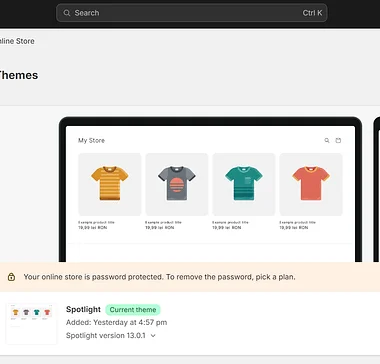380x364 pixels.
Task: Click the My Store title in the preview
Action: (x=91, y=140)
